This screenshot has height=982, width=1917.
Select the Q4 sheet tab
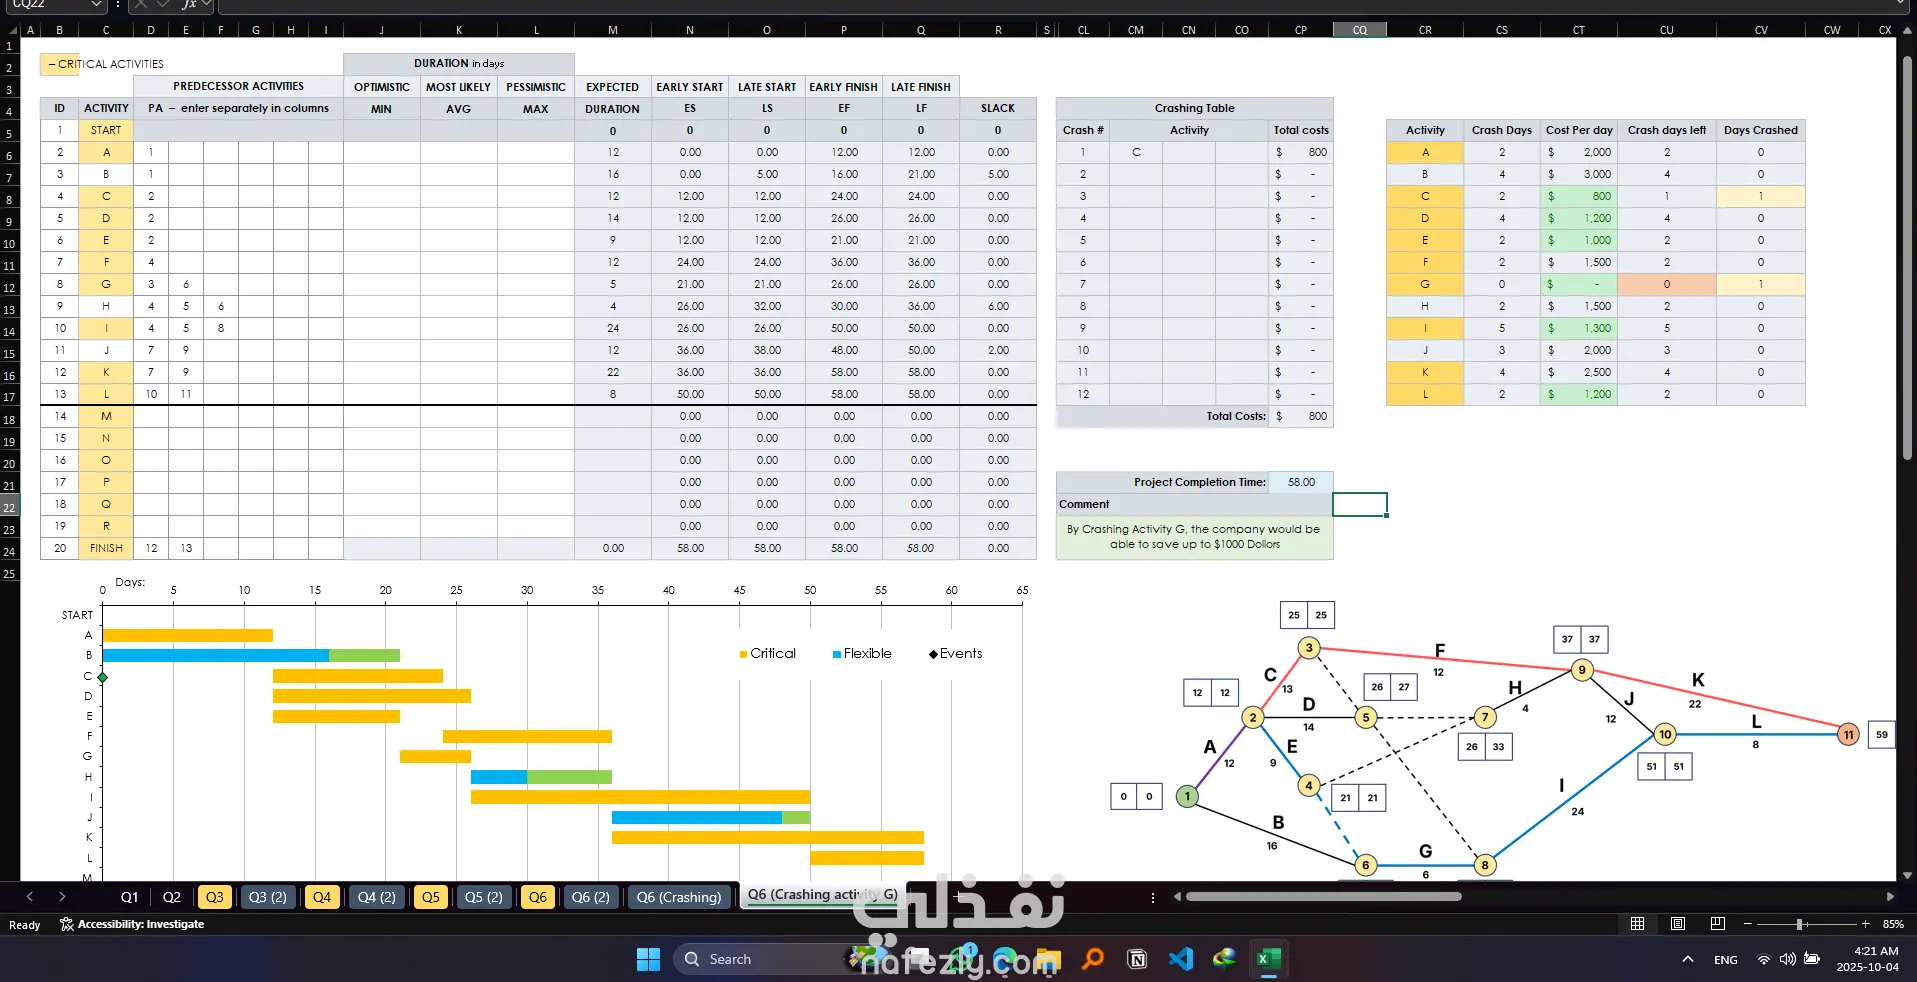[x=322, y=897]
